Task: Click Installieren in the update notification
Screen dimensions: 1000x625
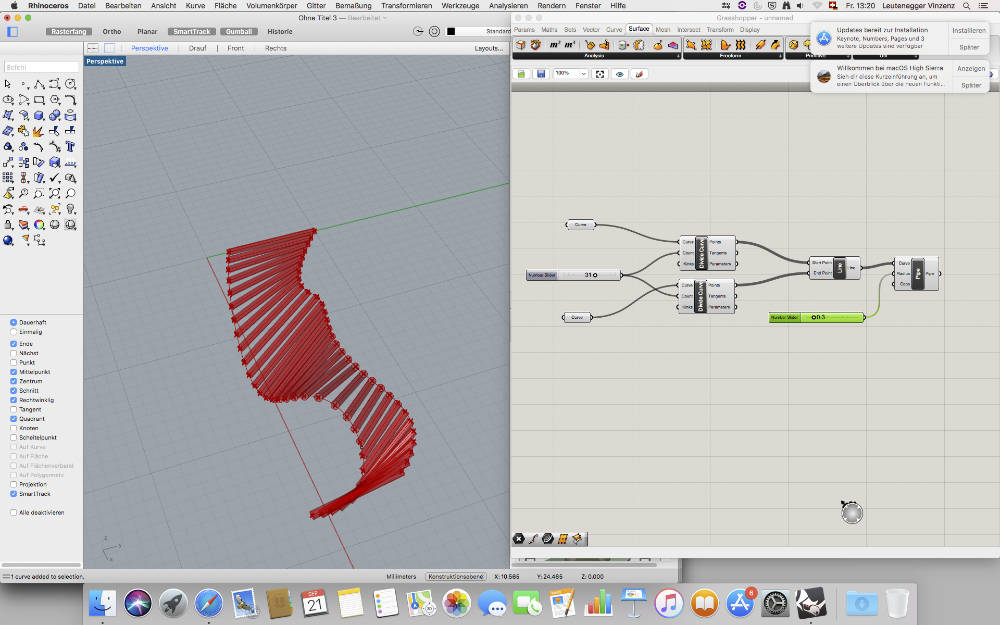Action: (x=969, y=31)
